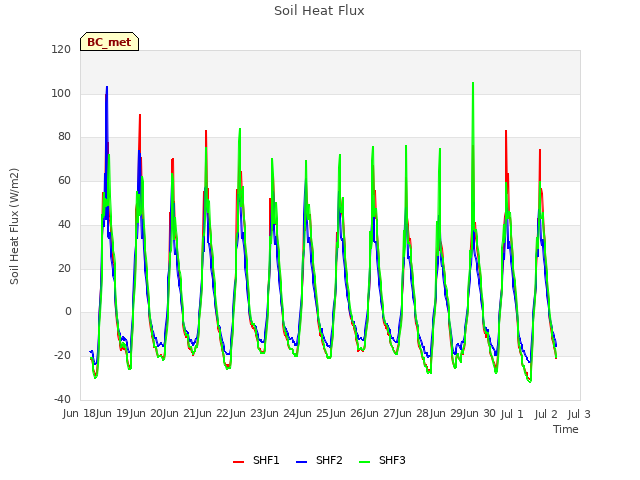Click the -40 y-axis tick label
640x480 pixels.
(x=62, y=399)
